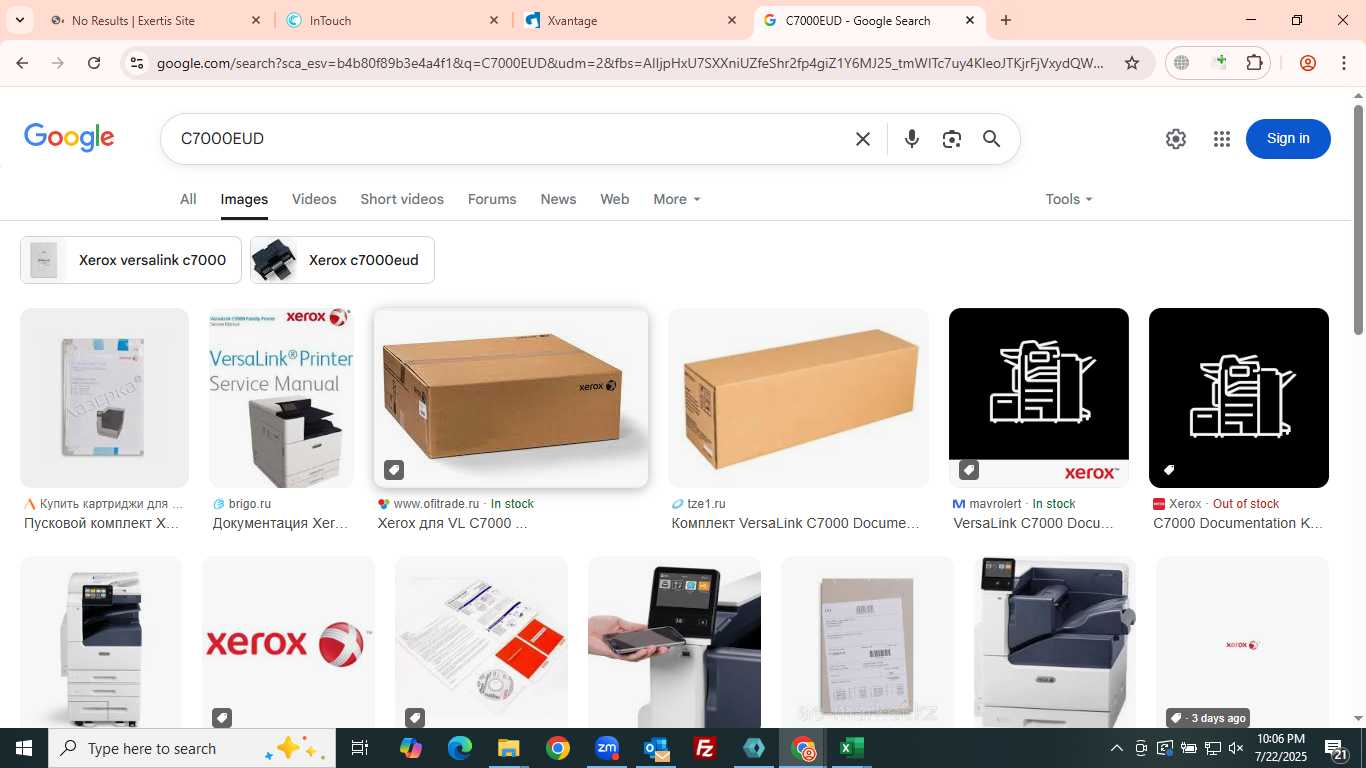Switch to the Web tab
The image size is (1366, 768).
(615, 199)
